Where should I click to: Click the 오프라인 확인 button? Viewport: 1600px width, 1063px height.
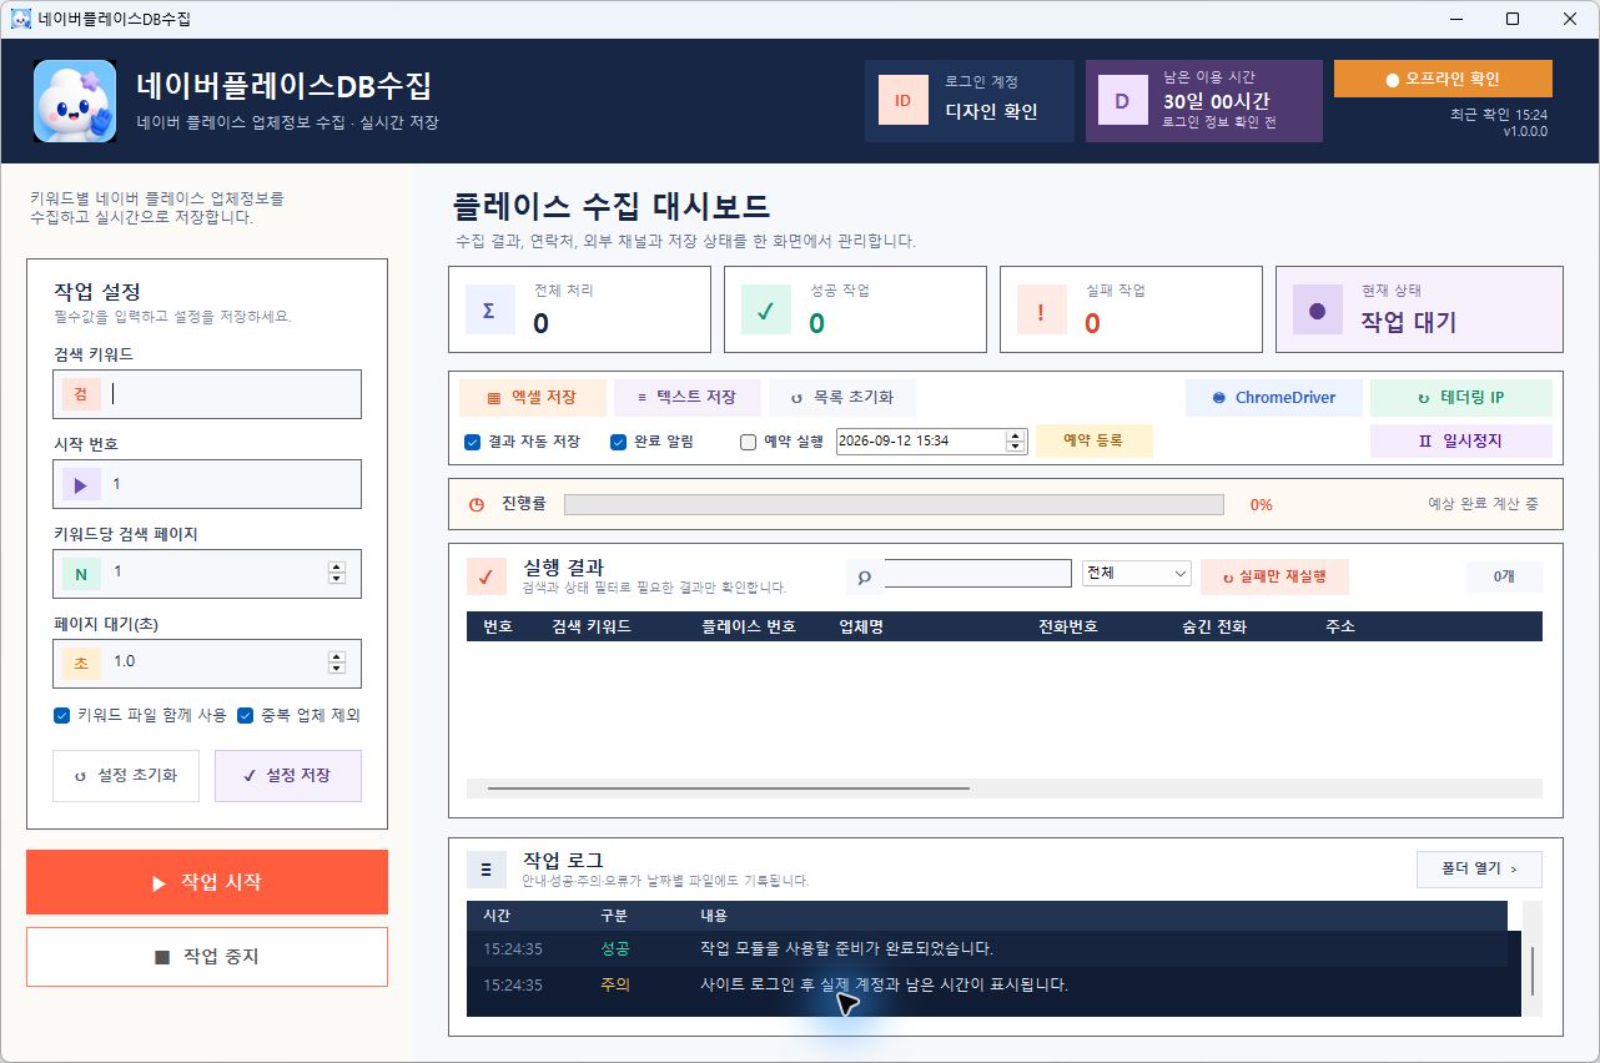(x=1443, y=79)
